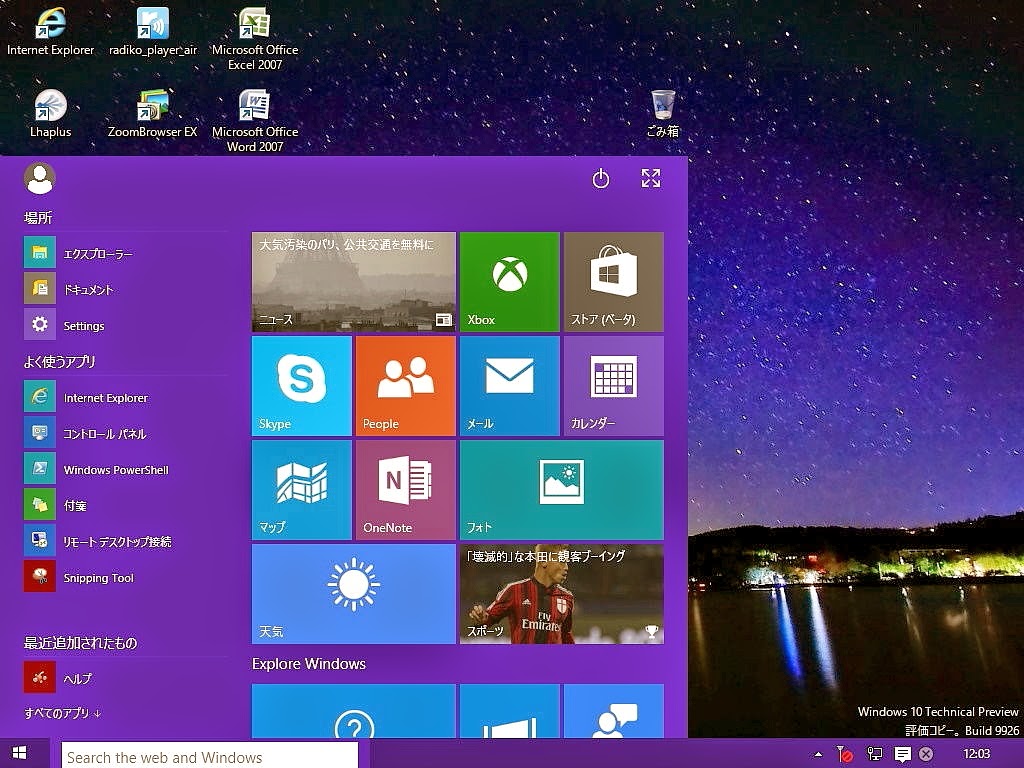
Task: Select the Microsoft Office Excel 2007 shortcut
Action: (255, 39)
